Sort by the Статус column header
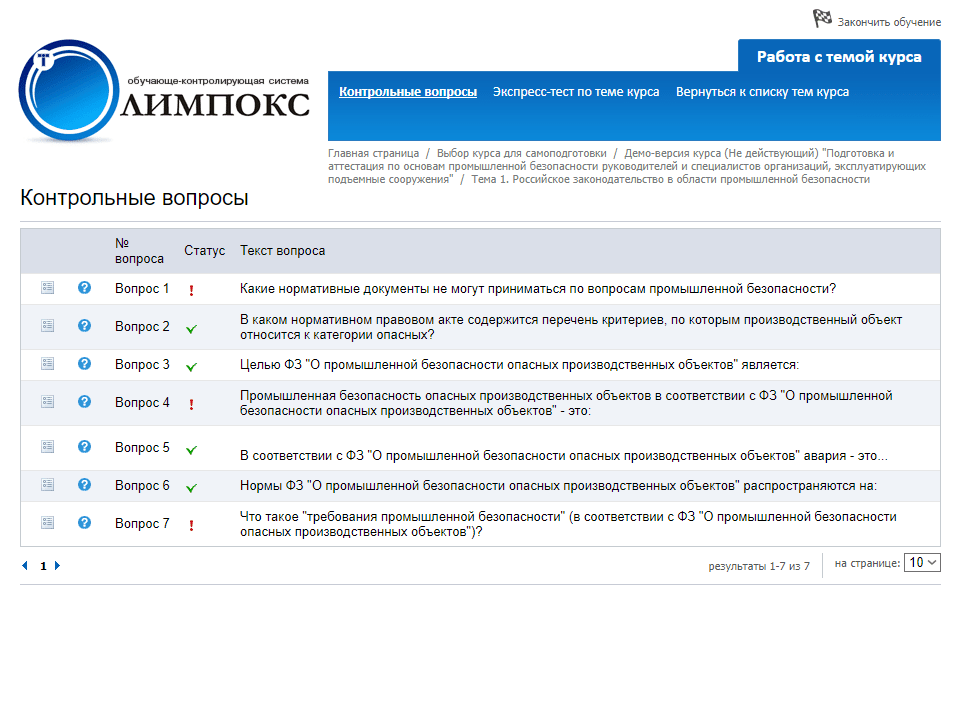This screenshot has width=961, height=718. coord(204,251)
